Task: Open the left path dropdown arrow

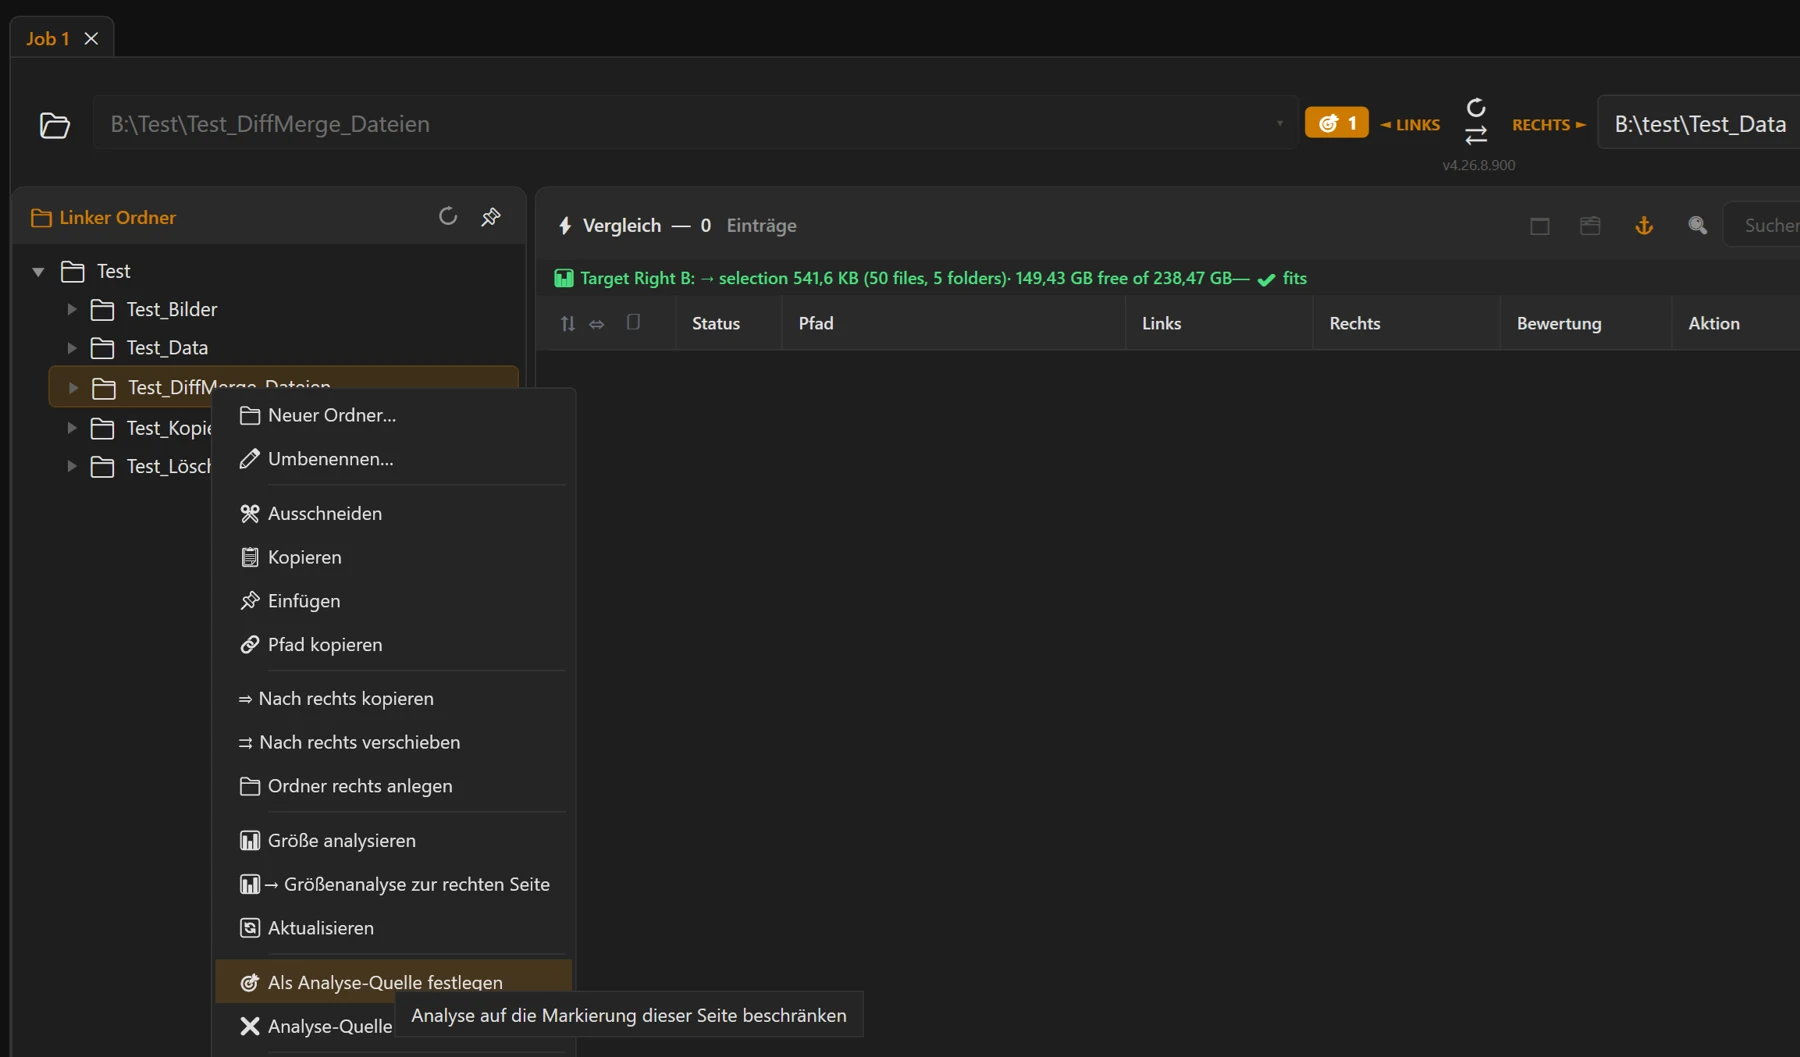Action: [1280, 124]
